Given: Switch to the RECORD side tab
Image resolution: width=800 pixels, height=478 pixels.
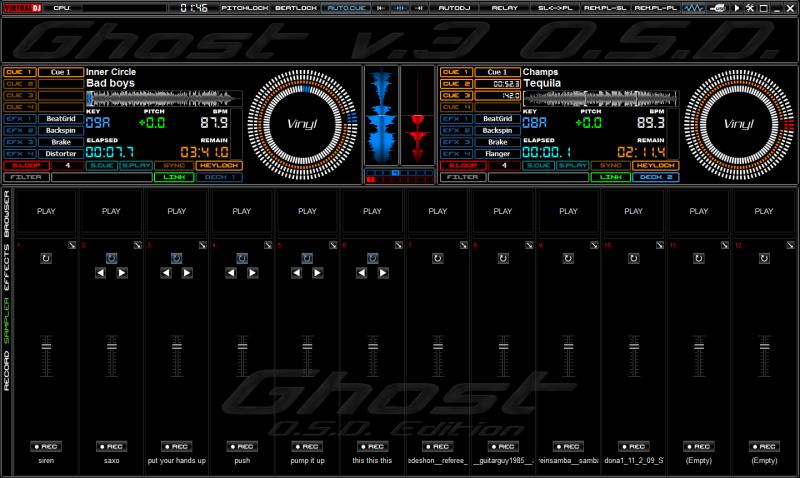Looking at the screenshot, I should tap(7, 371).
